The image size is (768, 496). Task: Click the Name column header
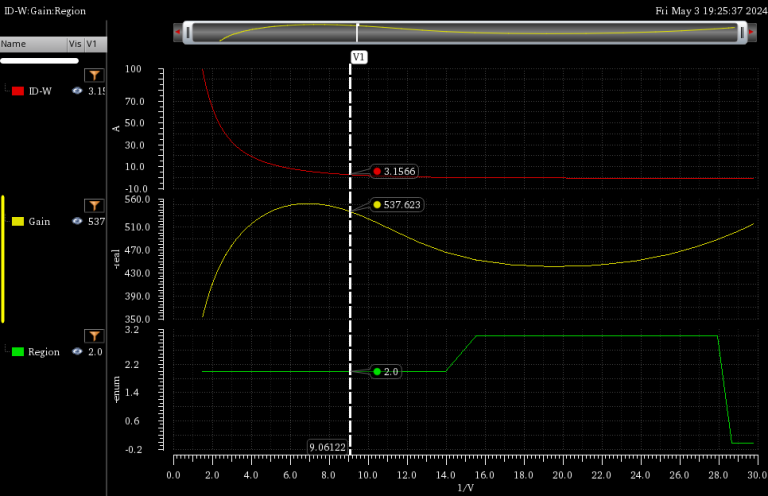point(14,44)
